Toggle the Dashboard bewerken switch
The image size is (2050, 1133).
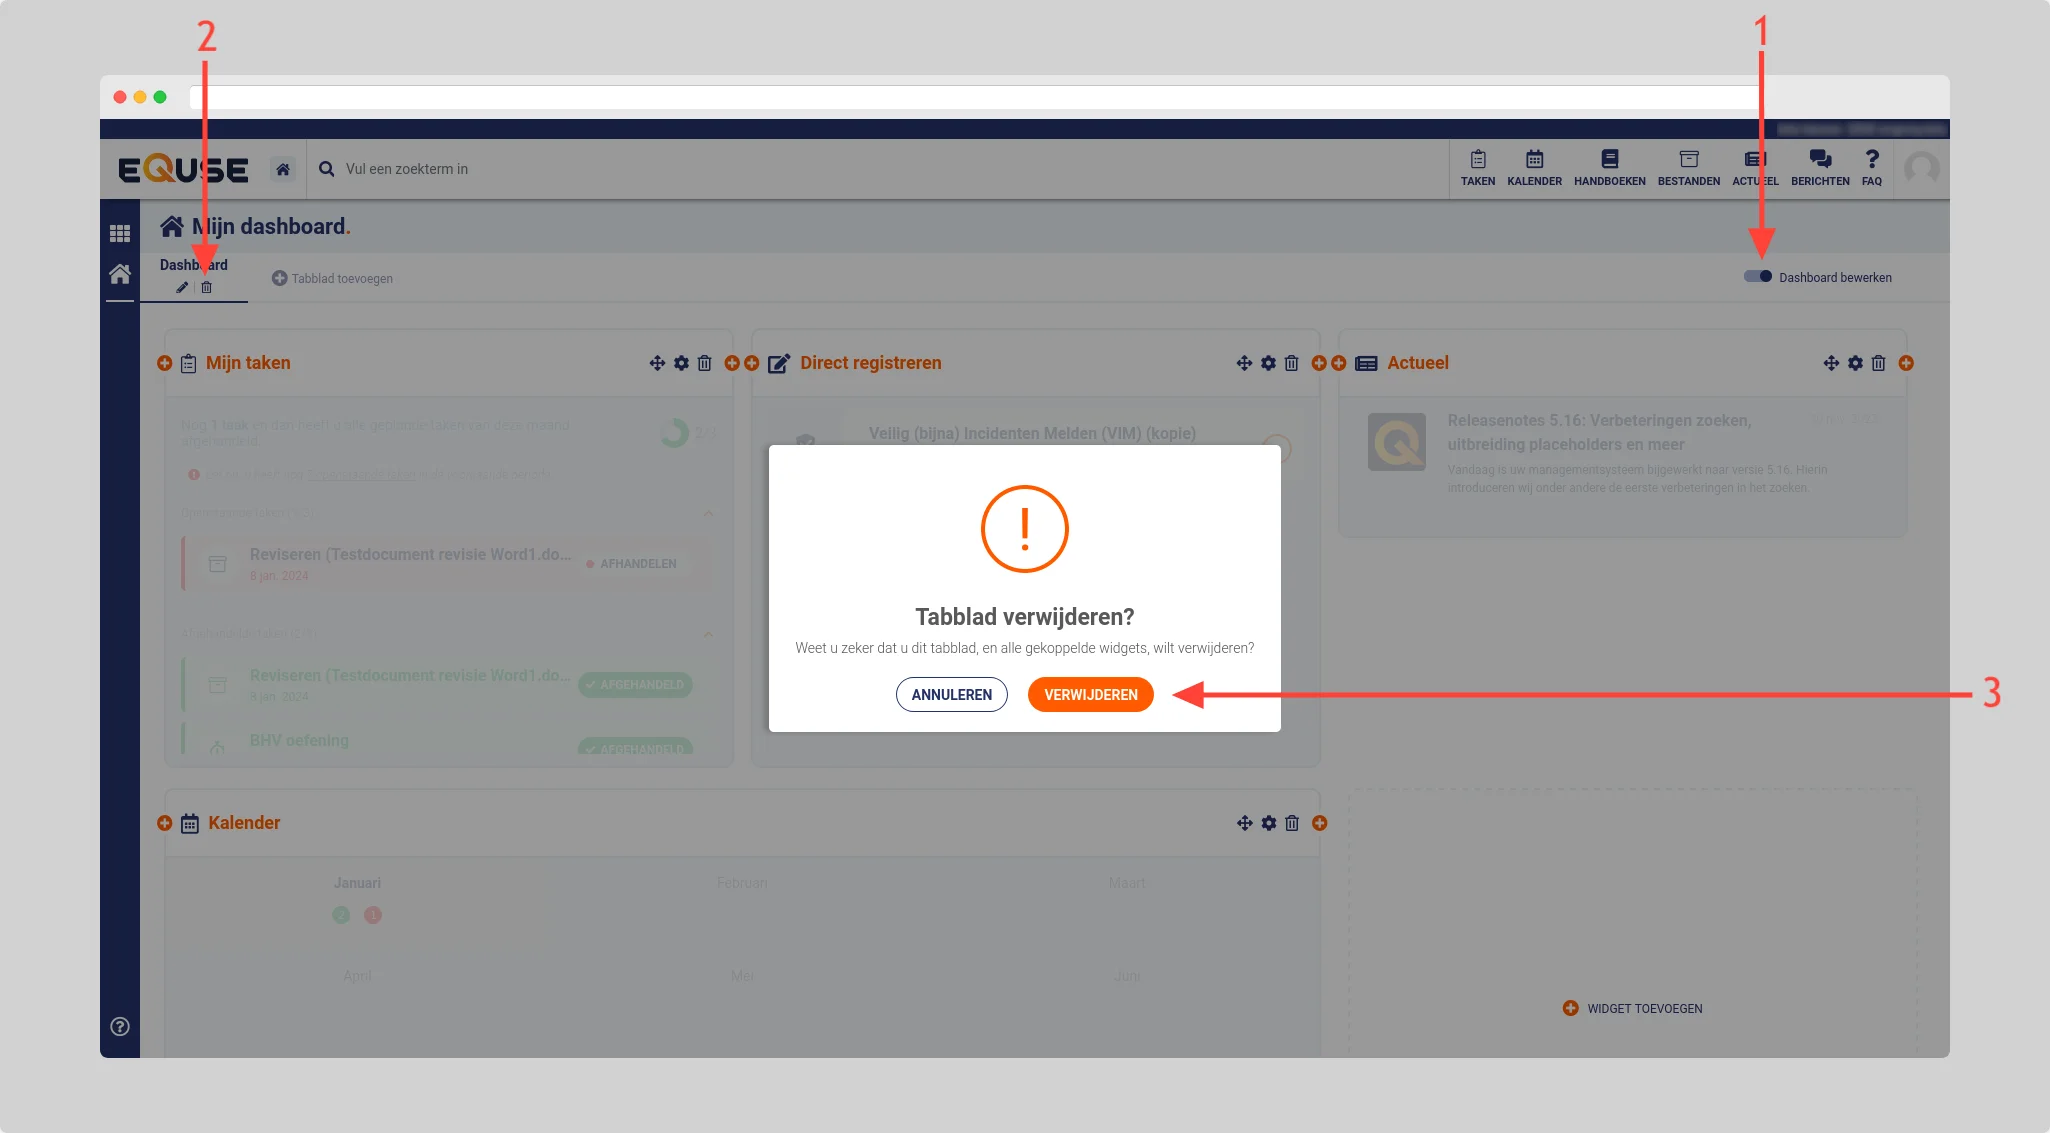[1758, 277]
